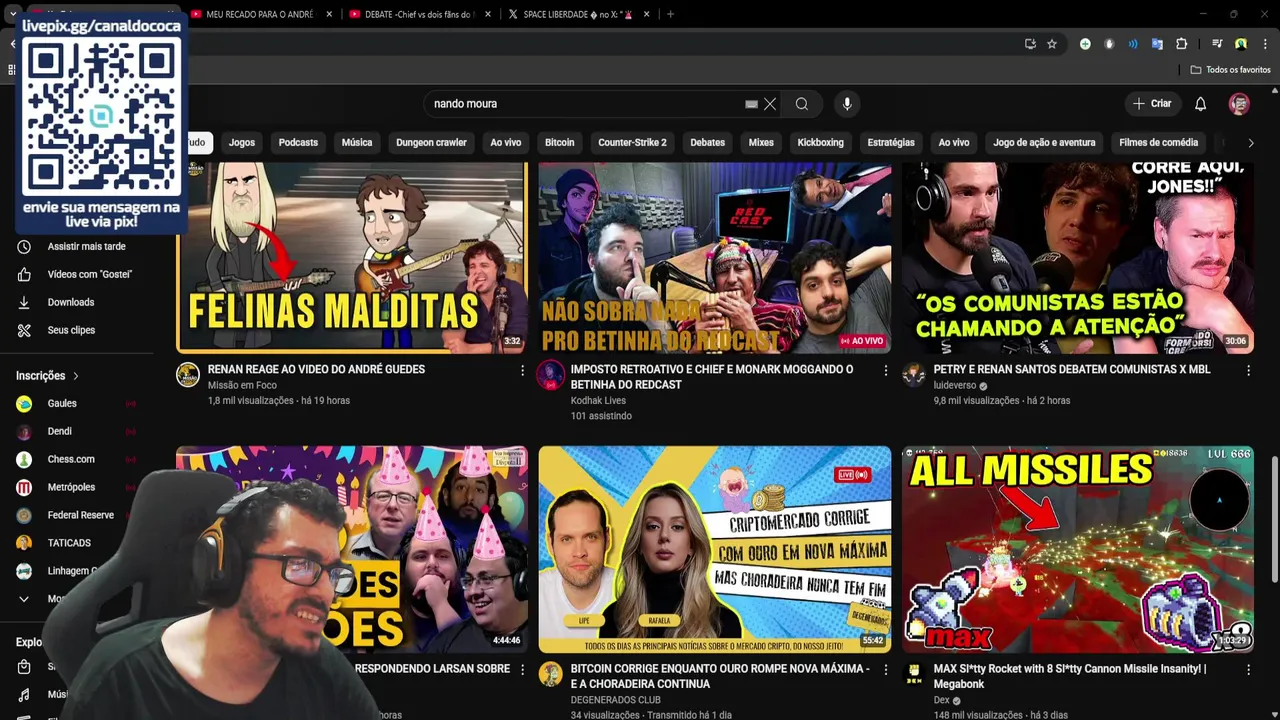This screenshot has height=720, width=1280.
Task: Select Jogo de ação e aventura chip
Action: tap(1044, 143)
